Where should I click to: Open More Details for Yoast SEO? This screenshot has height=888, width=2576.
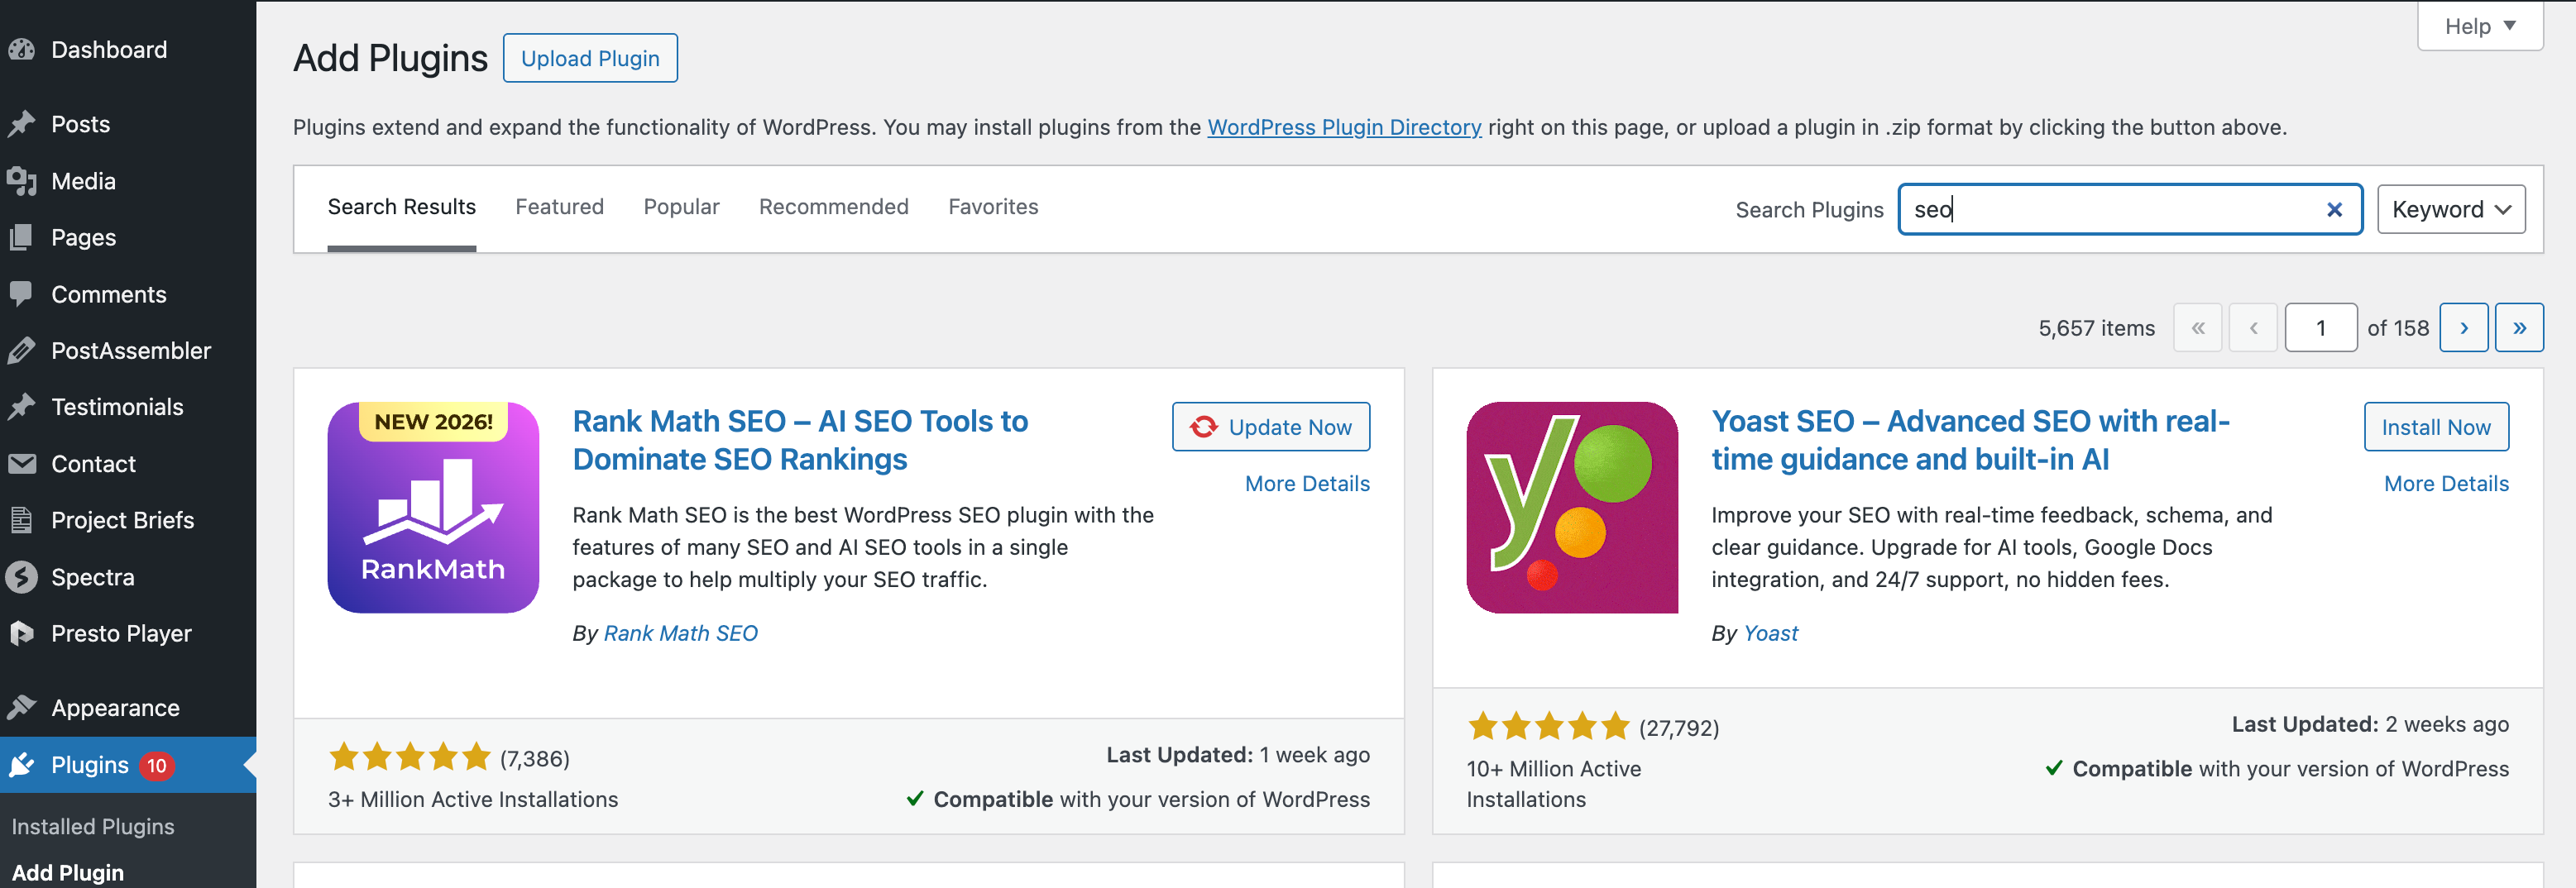pos(2446,484)
